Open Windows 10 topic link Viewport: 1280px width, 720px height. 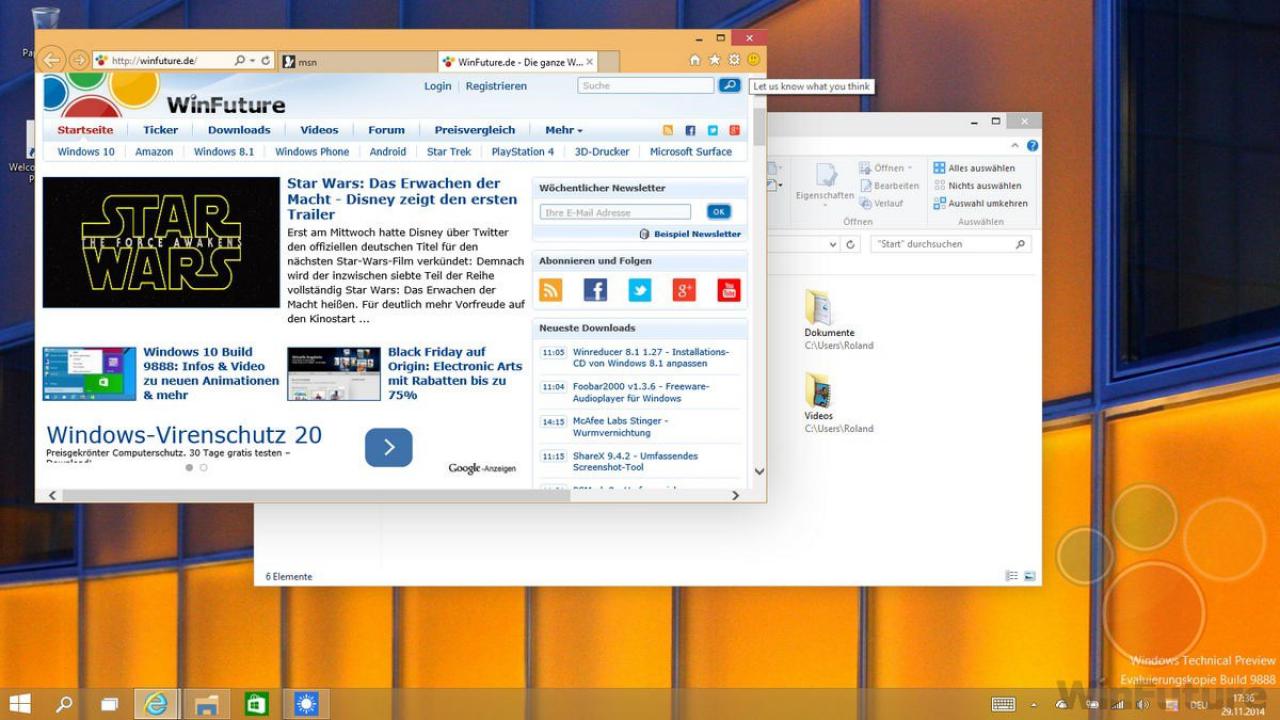86,152
